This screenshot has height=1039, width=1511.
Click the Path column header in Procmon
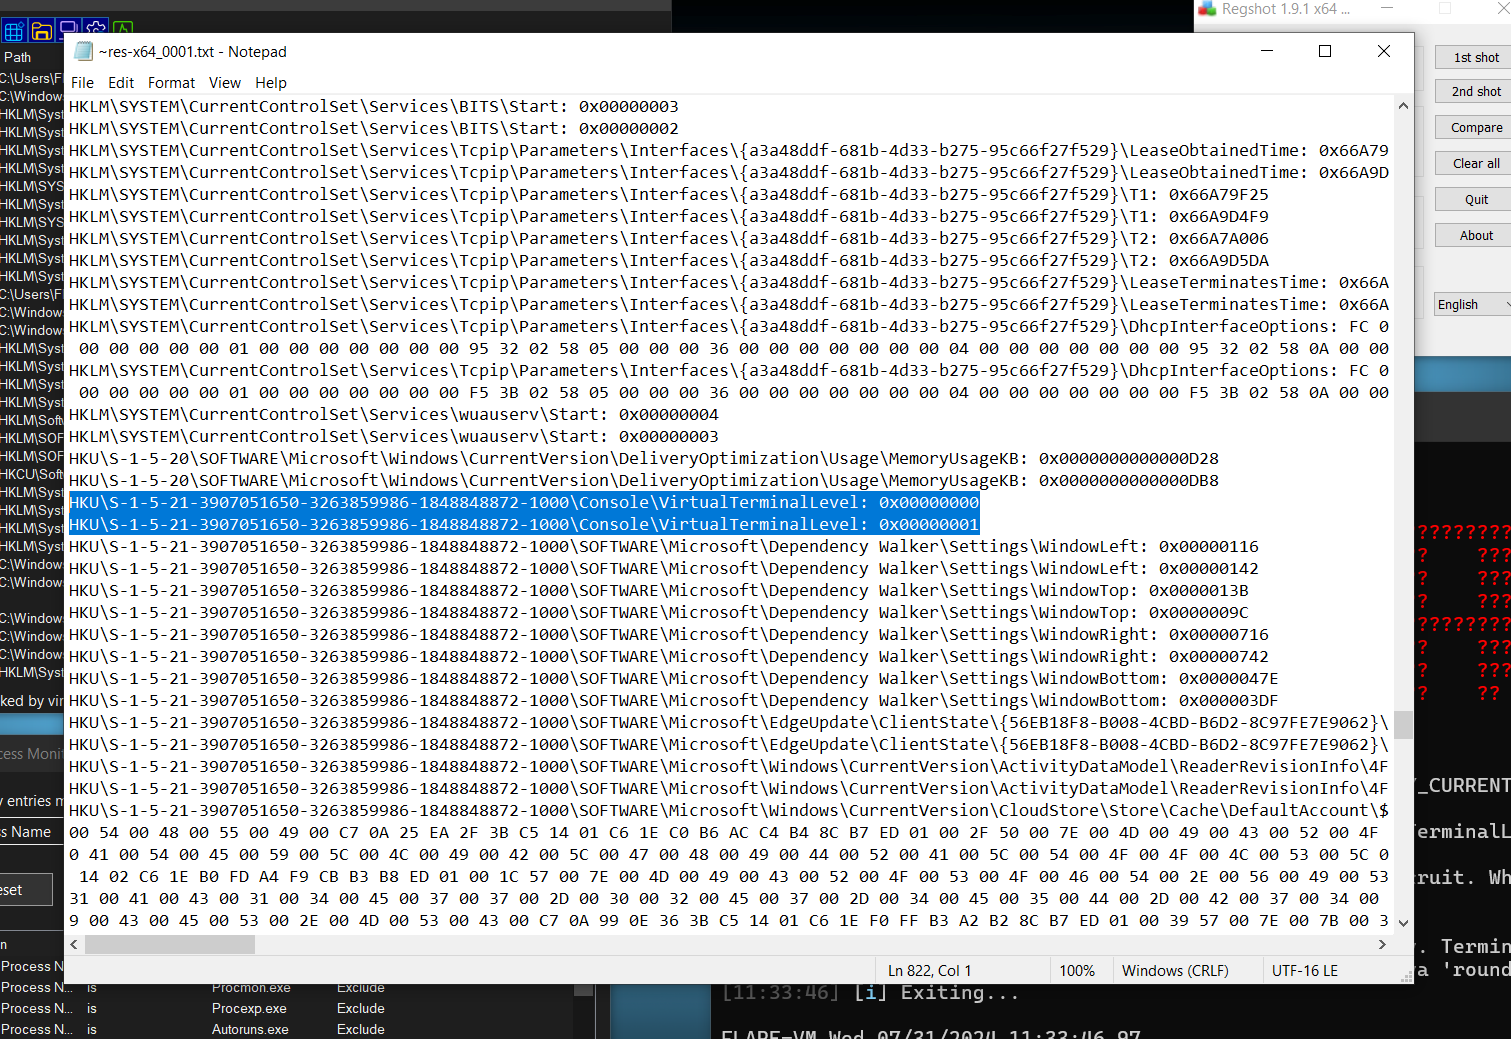[x=18, y=57]
